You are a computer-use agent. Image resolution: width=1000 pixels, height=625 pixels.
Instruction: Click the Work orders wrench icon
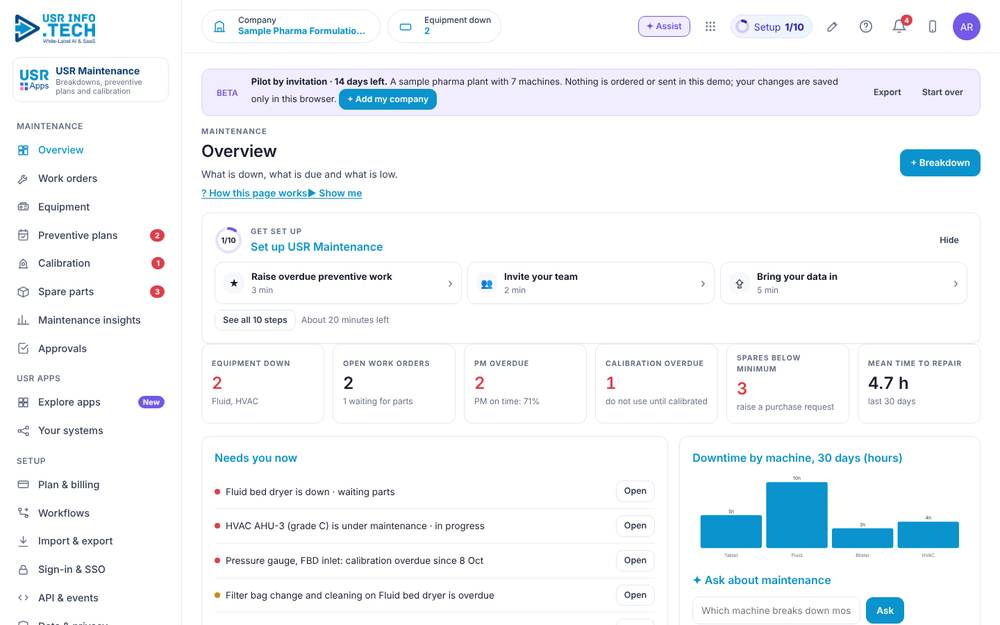point(23,179)
